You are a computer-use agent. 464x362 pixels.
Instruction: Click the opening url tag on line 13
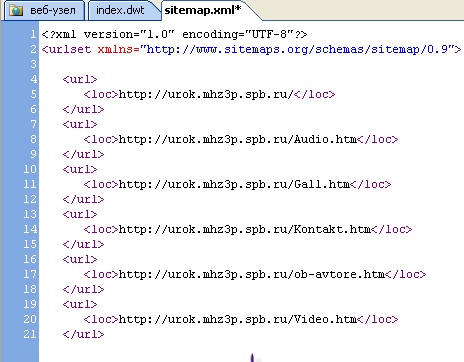point(80,214)
